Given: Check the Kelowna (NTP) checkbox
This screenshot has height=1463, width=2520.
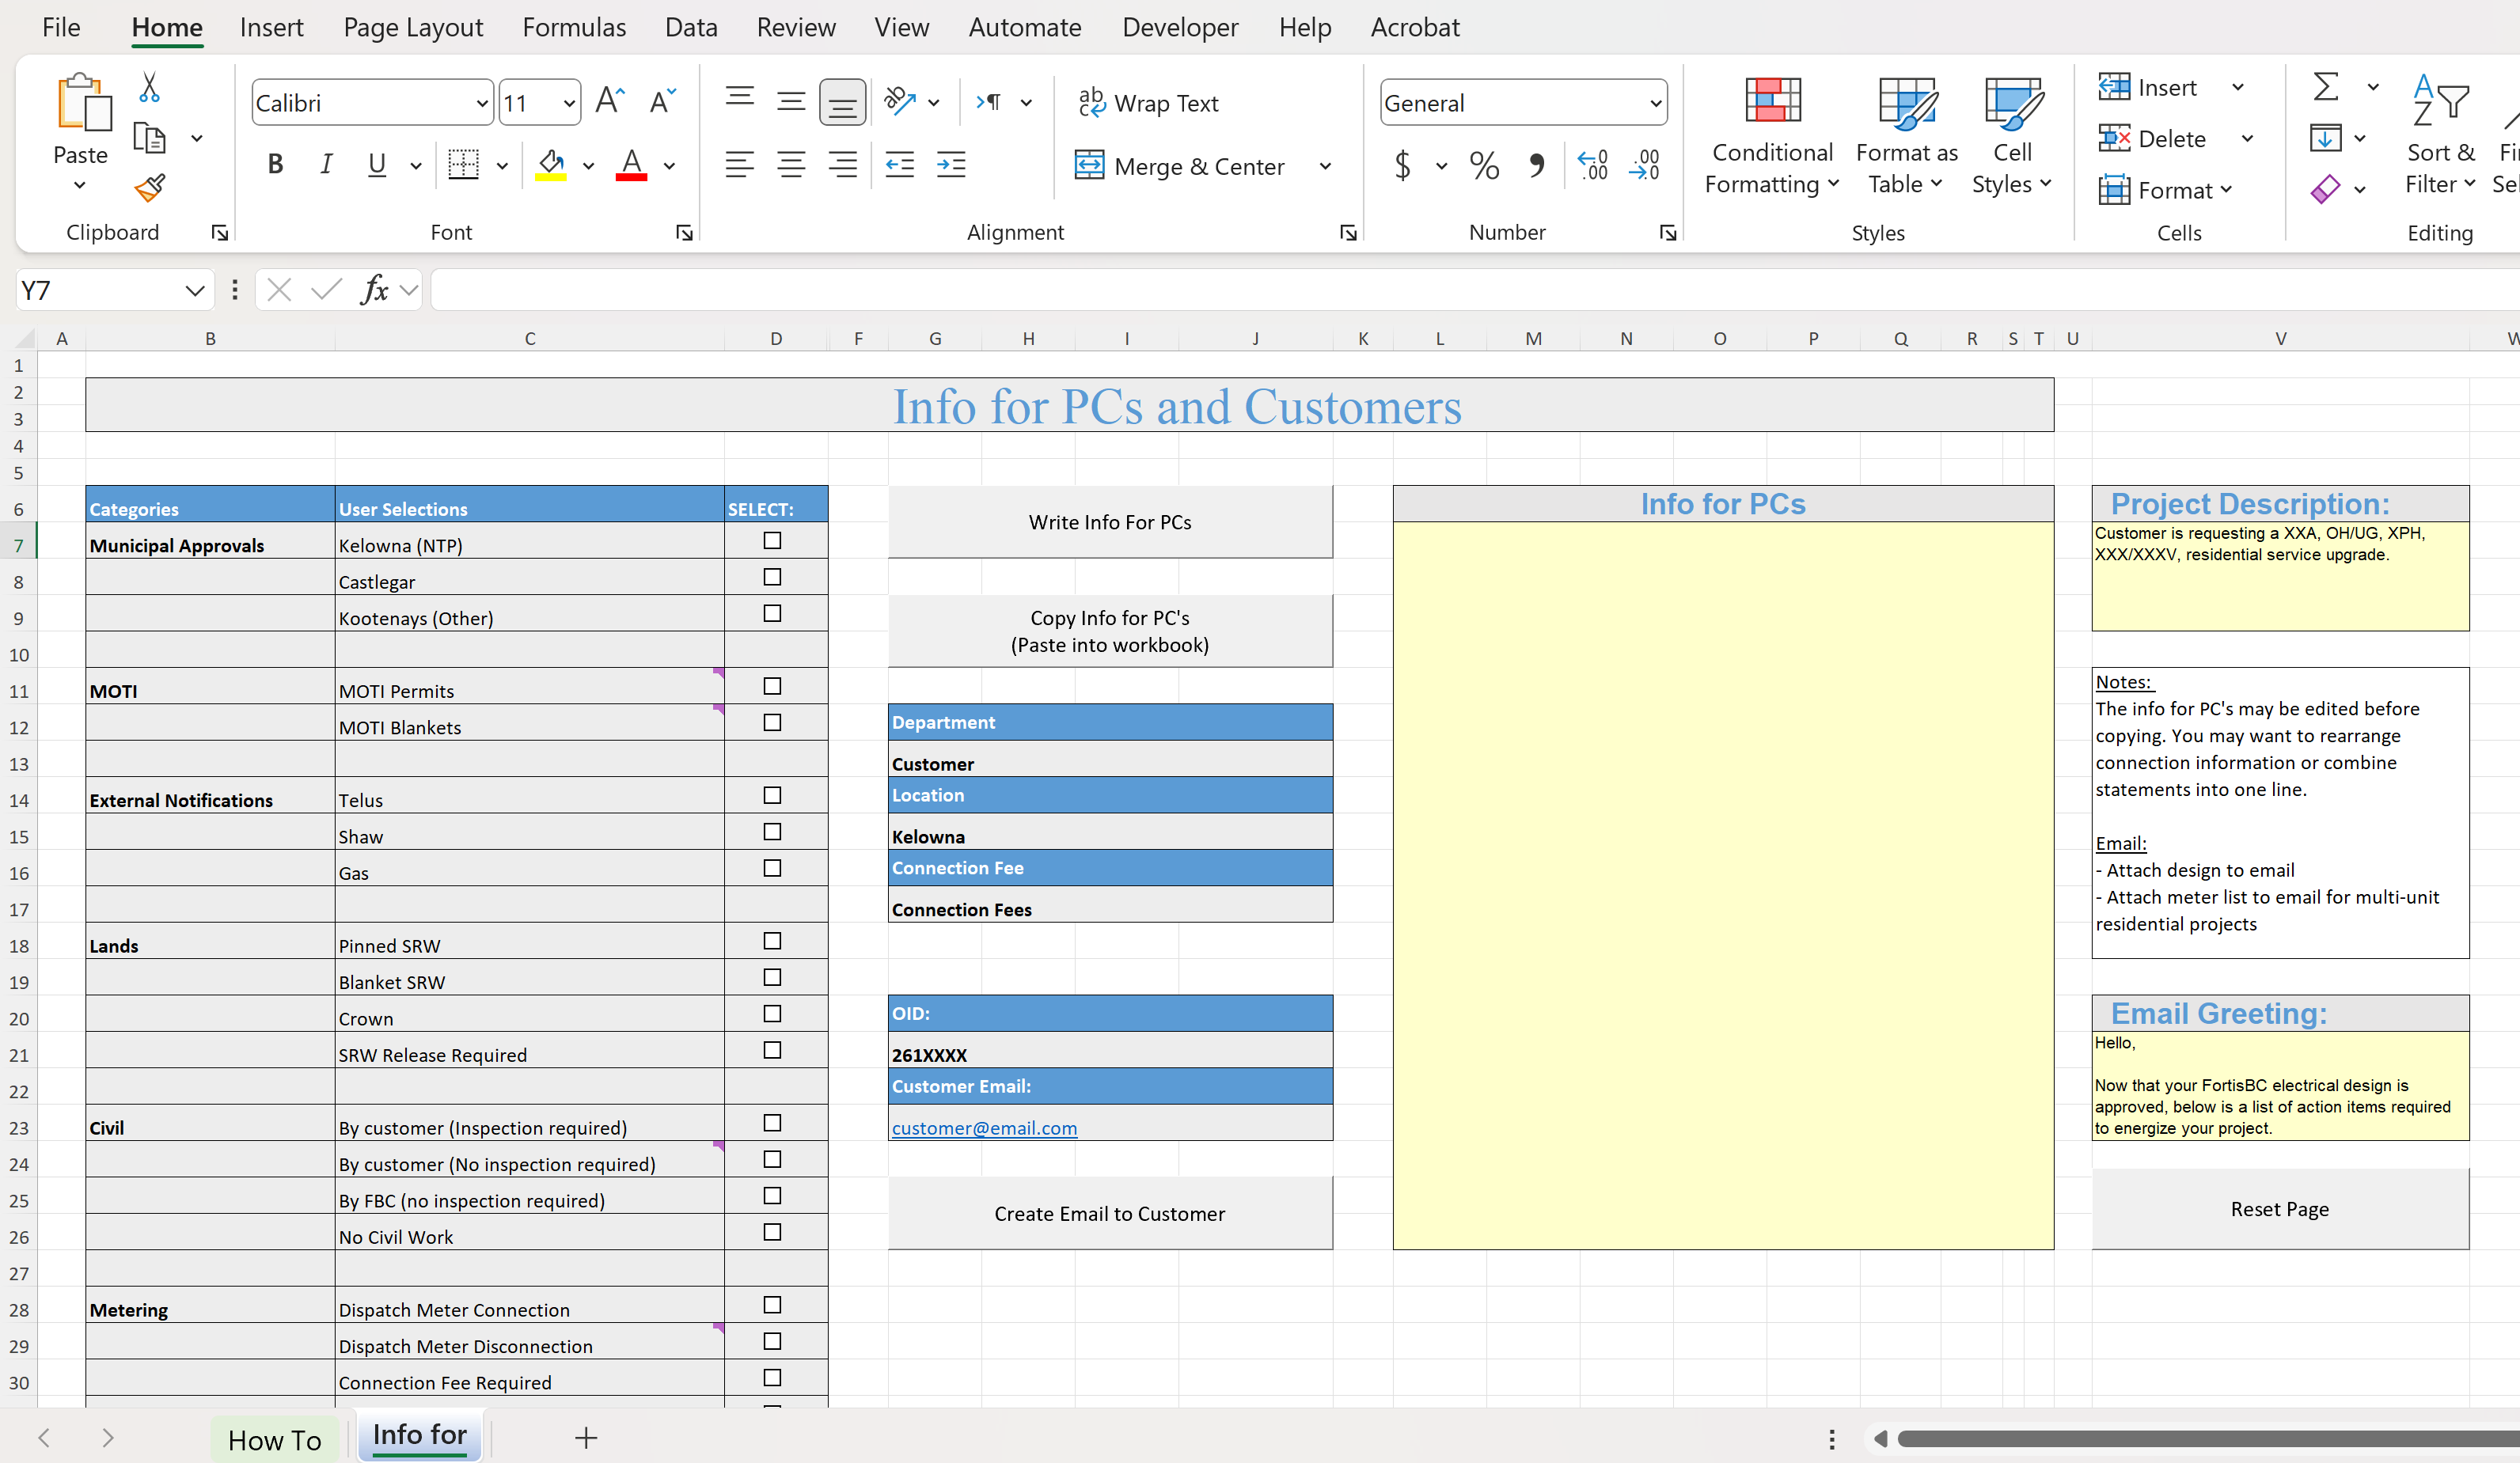Looking at the screenshot, I should 772,541.
